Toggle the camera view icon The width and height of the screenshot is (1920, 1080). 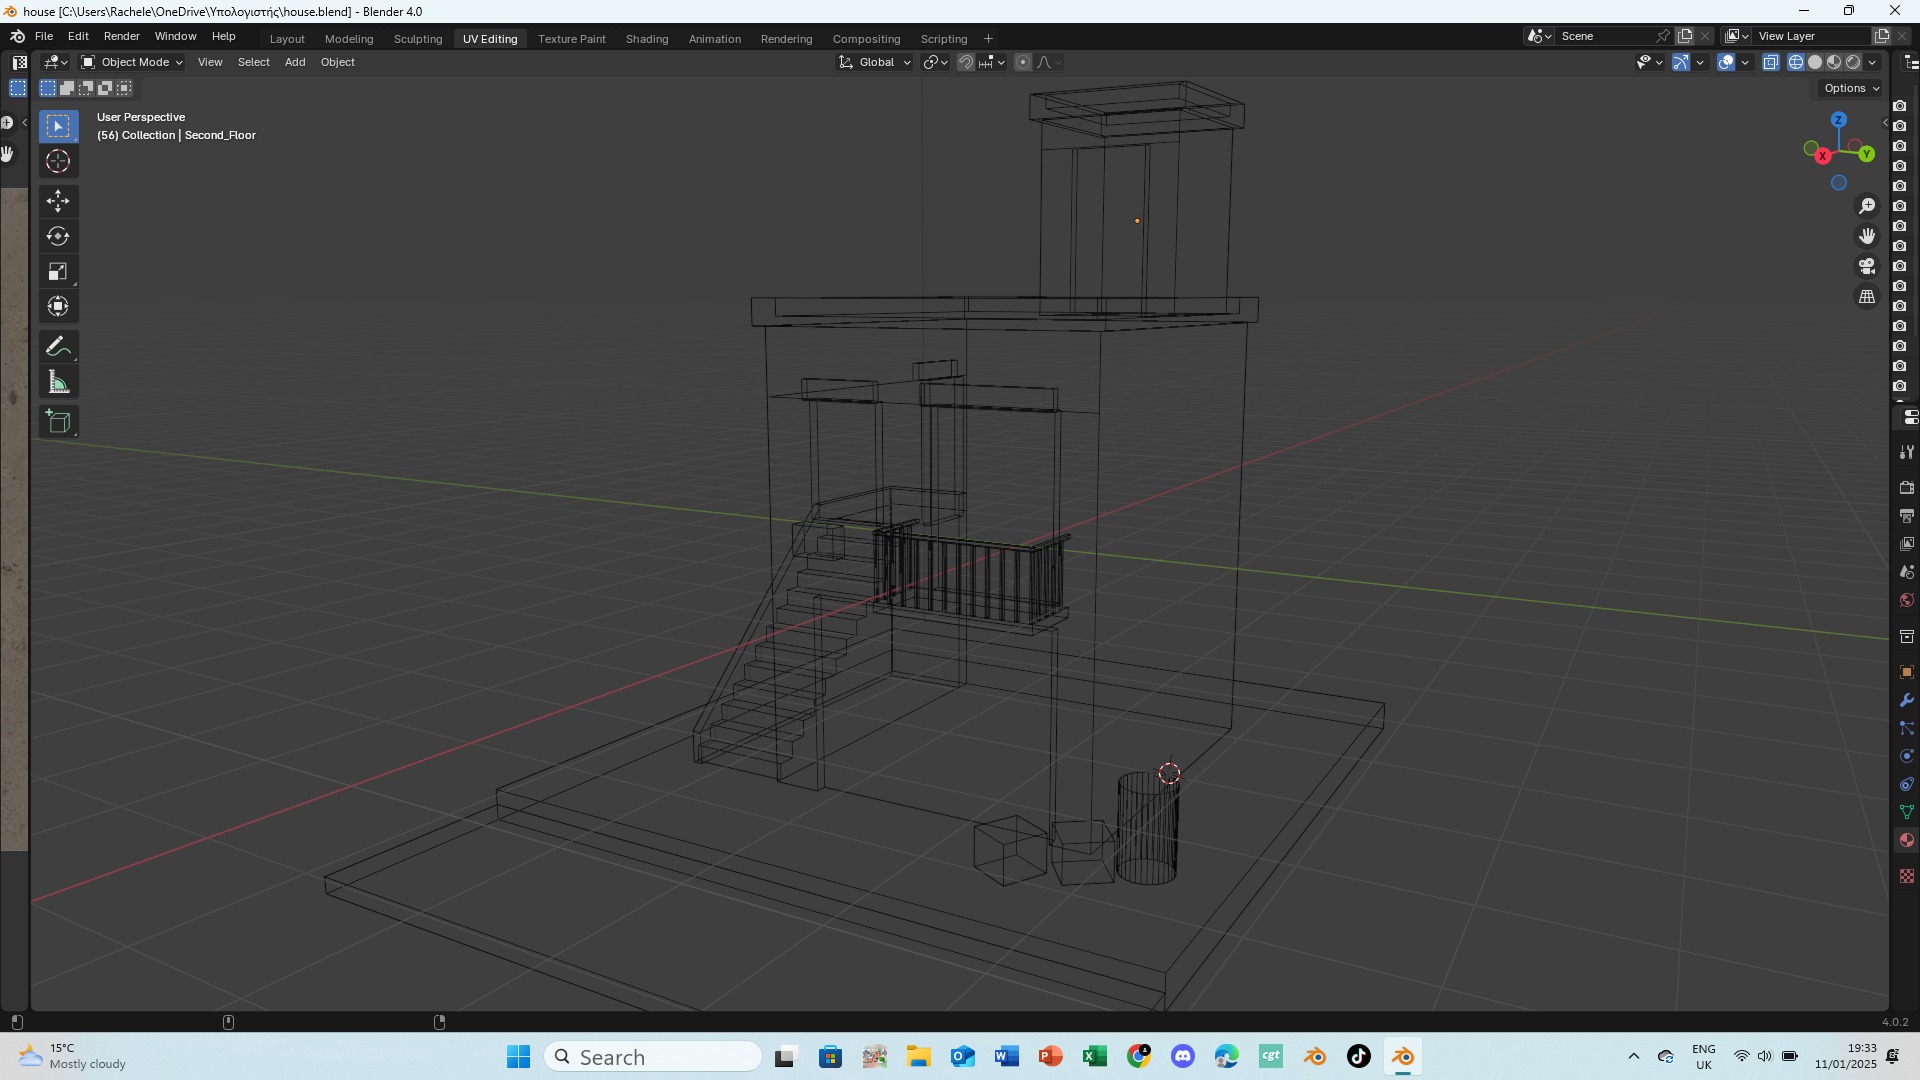(1867, 266)
